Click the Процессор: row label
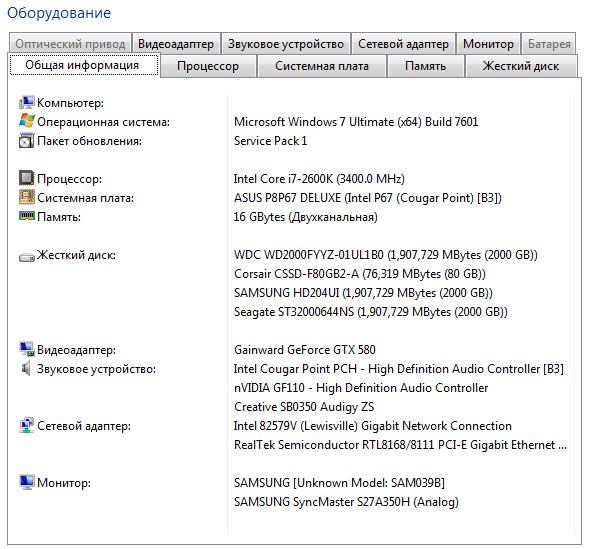Viewport: 589px width, 549px height. [x=69, y=179]
